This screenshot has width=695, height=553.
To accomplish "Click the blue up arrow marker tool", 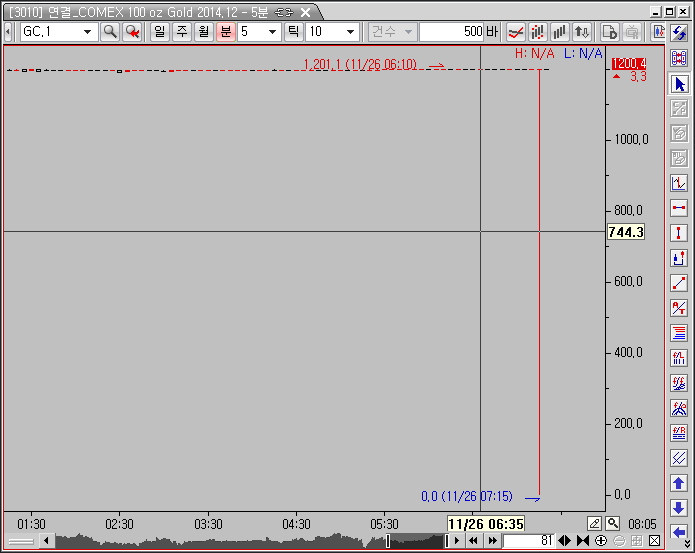I will click(x=679, y=483).
